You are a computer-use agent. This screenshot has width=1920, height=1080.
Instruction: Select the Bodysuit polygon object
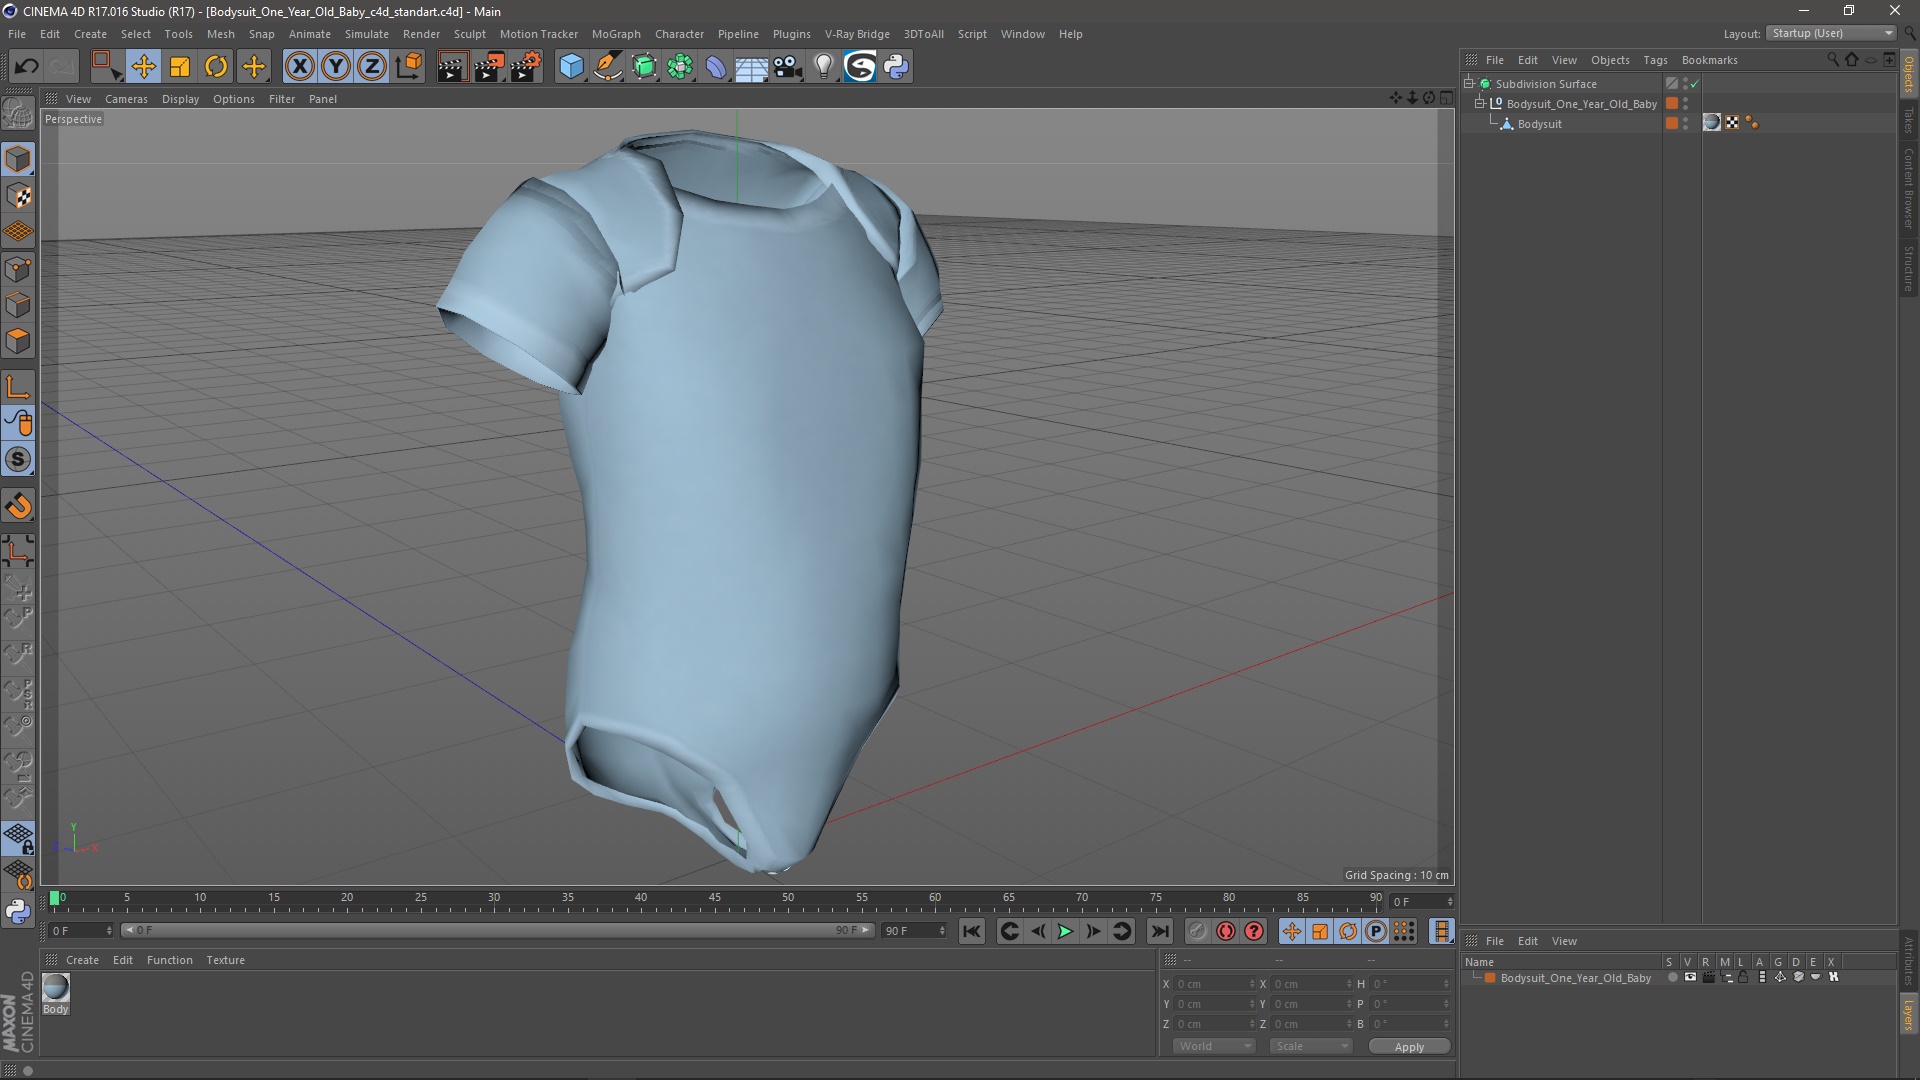click(x=1539, y=124)
